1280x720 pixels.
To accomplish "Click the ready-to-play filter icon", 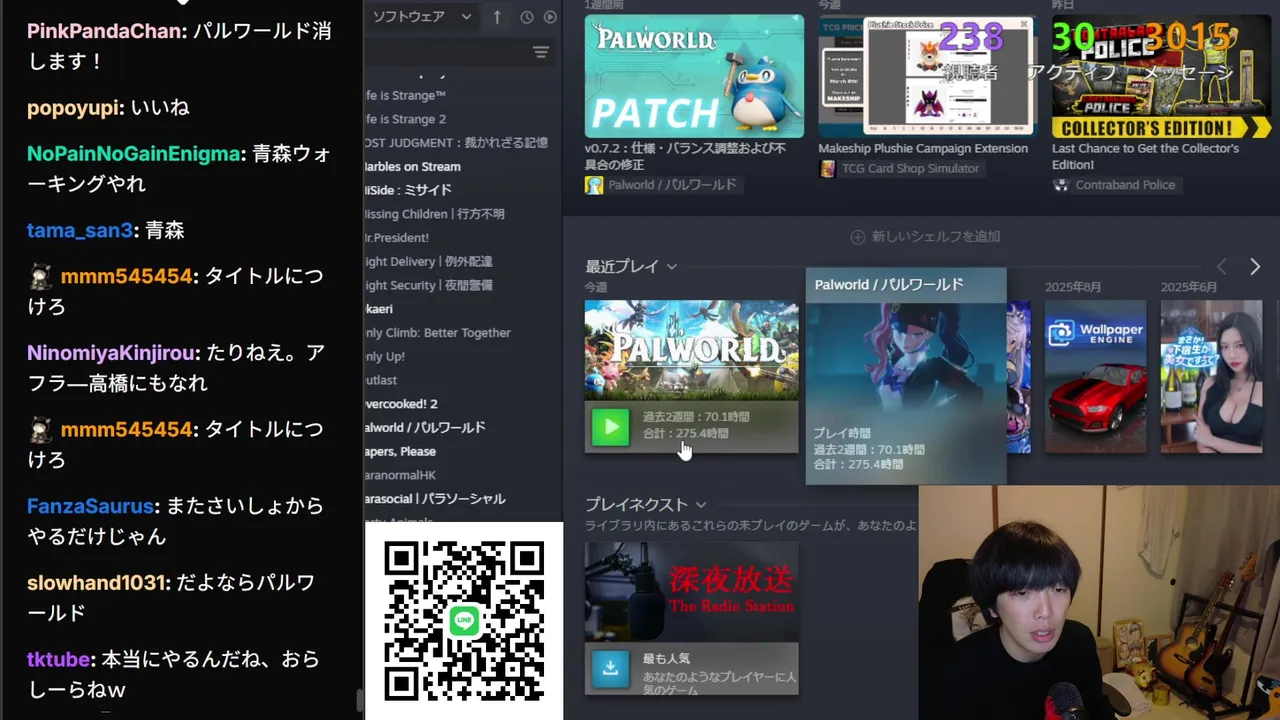I will pos(551,17).
